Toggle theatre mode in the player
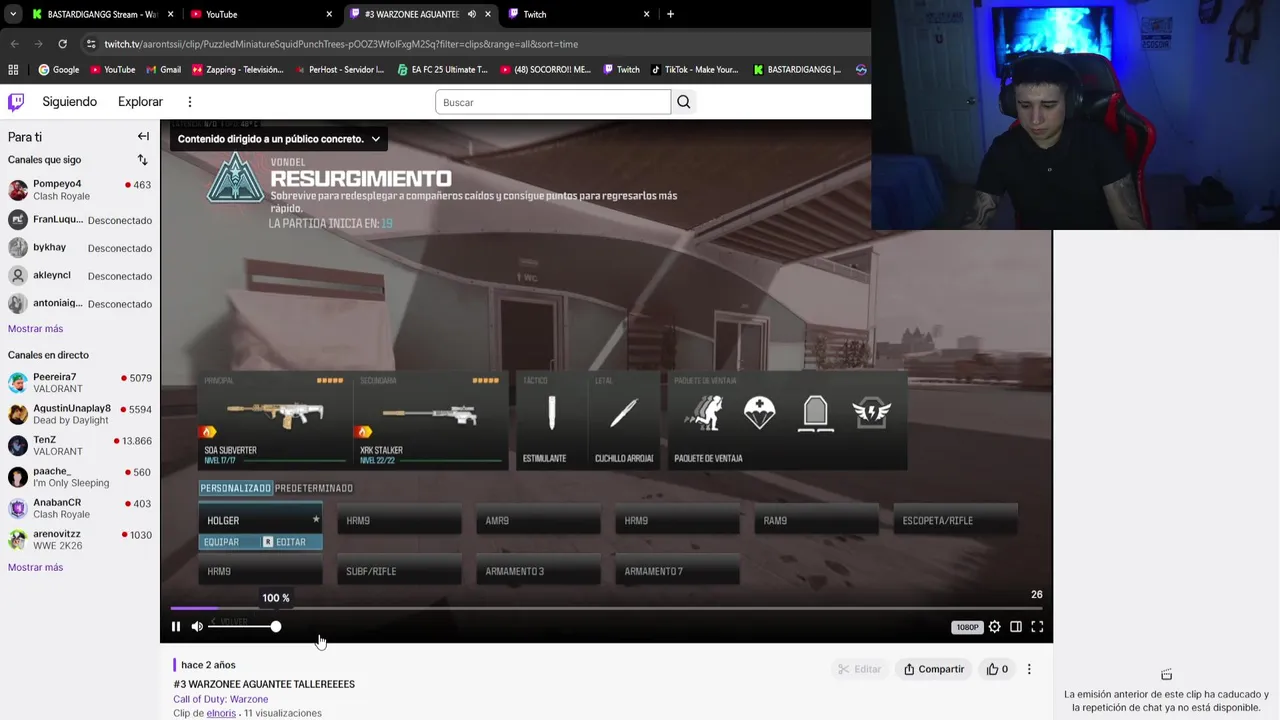Screen dimensions: 1280x720 tap(1016, 627)
